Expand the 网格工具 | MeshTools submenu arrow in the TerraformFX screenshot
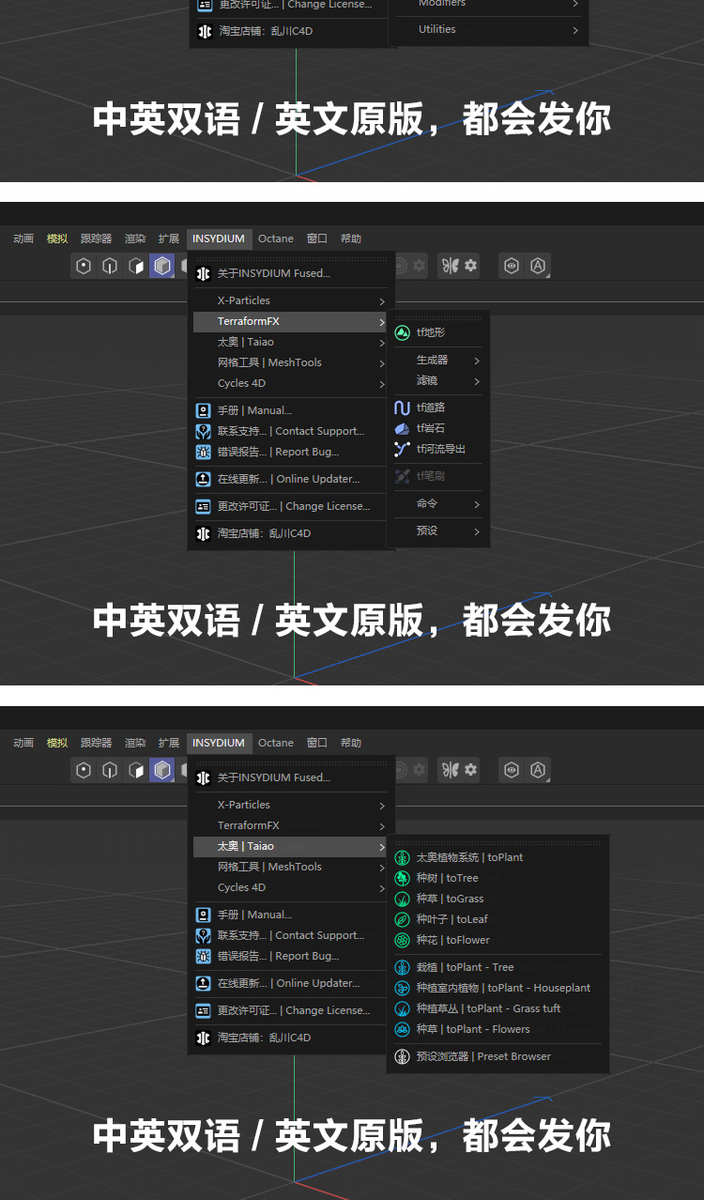Image resolution: width=704 pixels, height=1200 pixels. pos(382,363)
